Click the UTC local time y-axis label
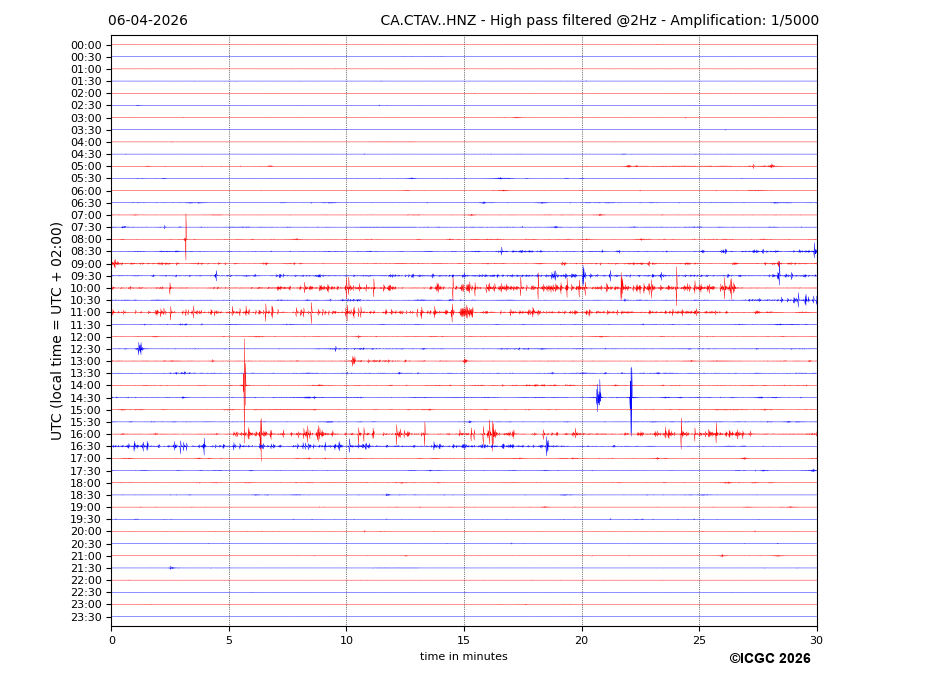Screen dimensions: 927x696 (58, 330)
